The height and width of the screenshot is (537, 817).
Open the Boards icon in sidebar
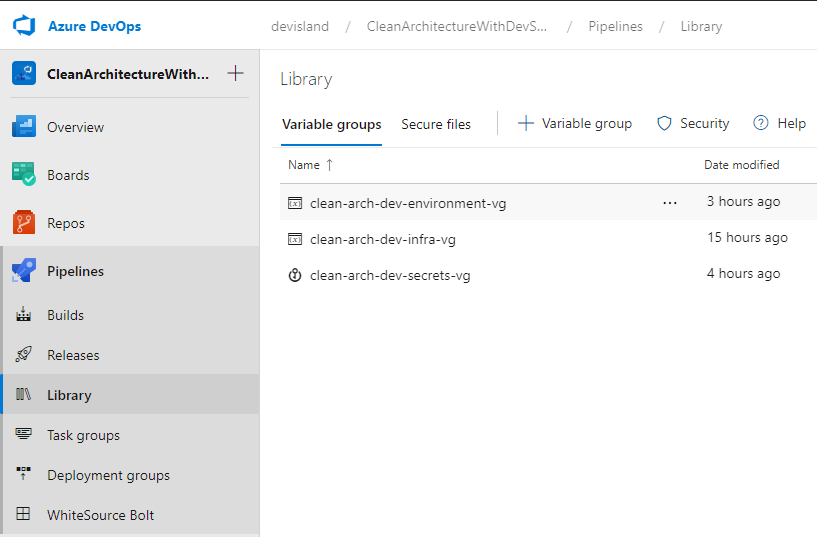pos(24,174)
